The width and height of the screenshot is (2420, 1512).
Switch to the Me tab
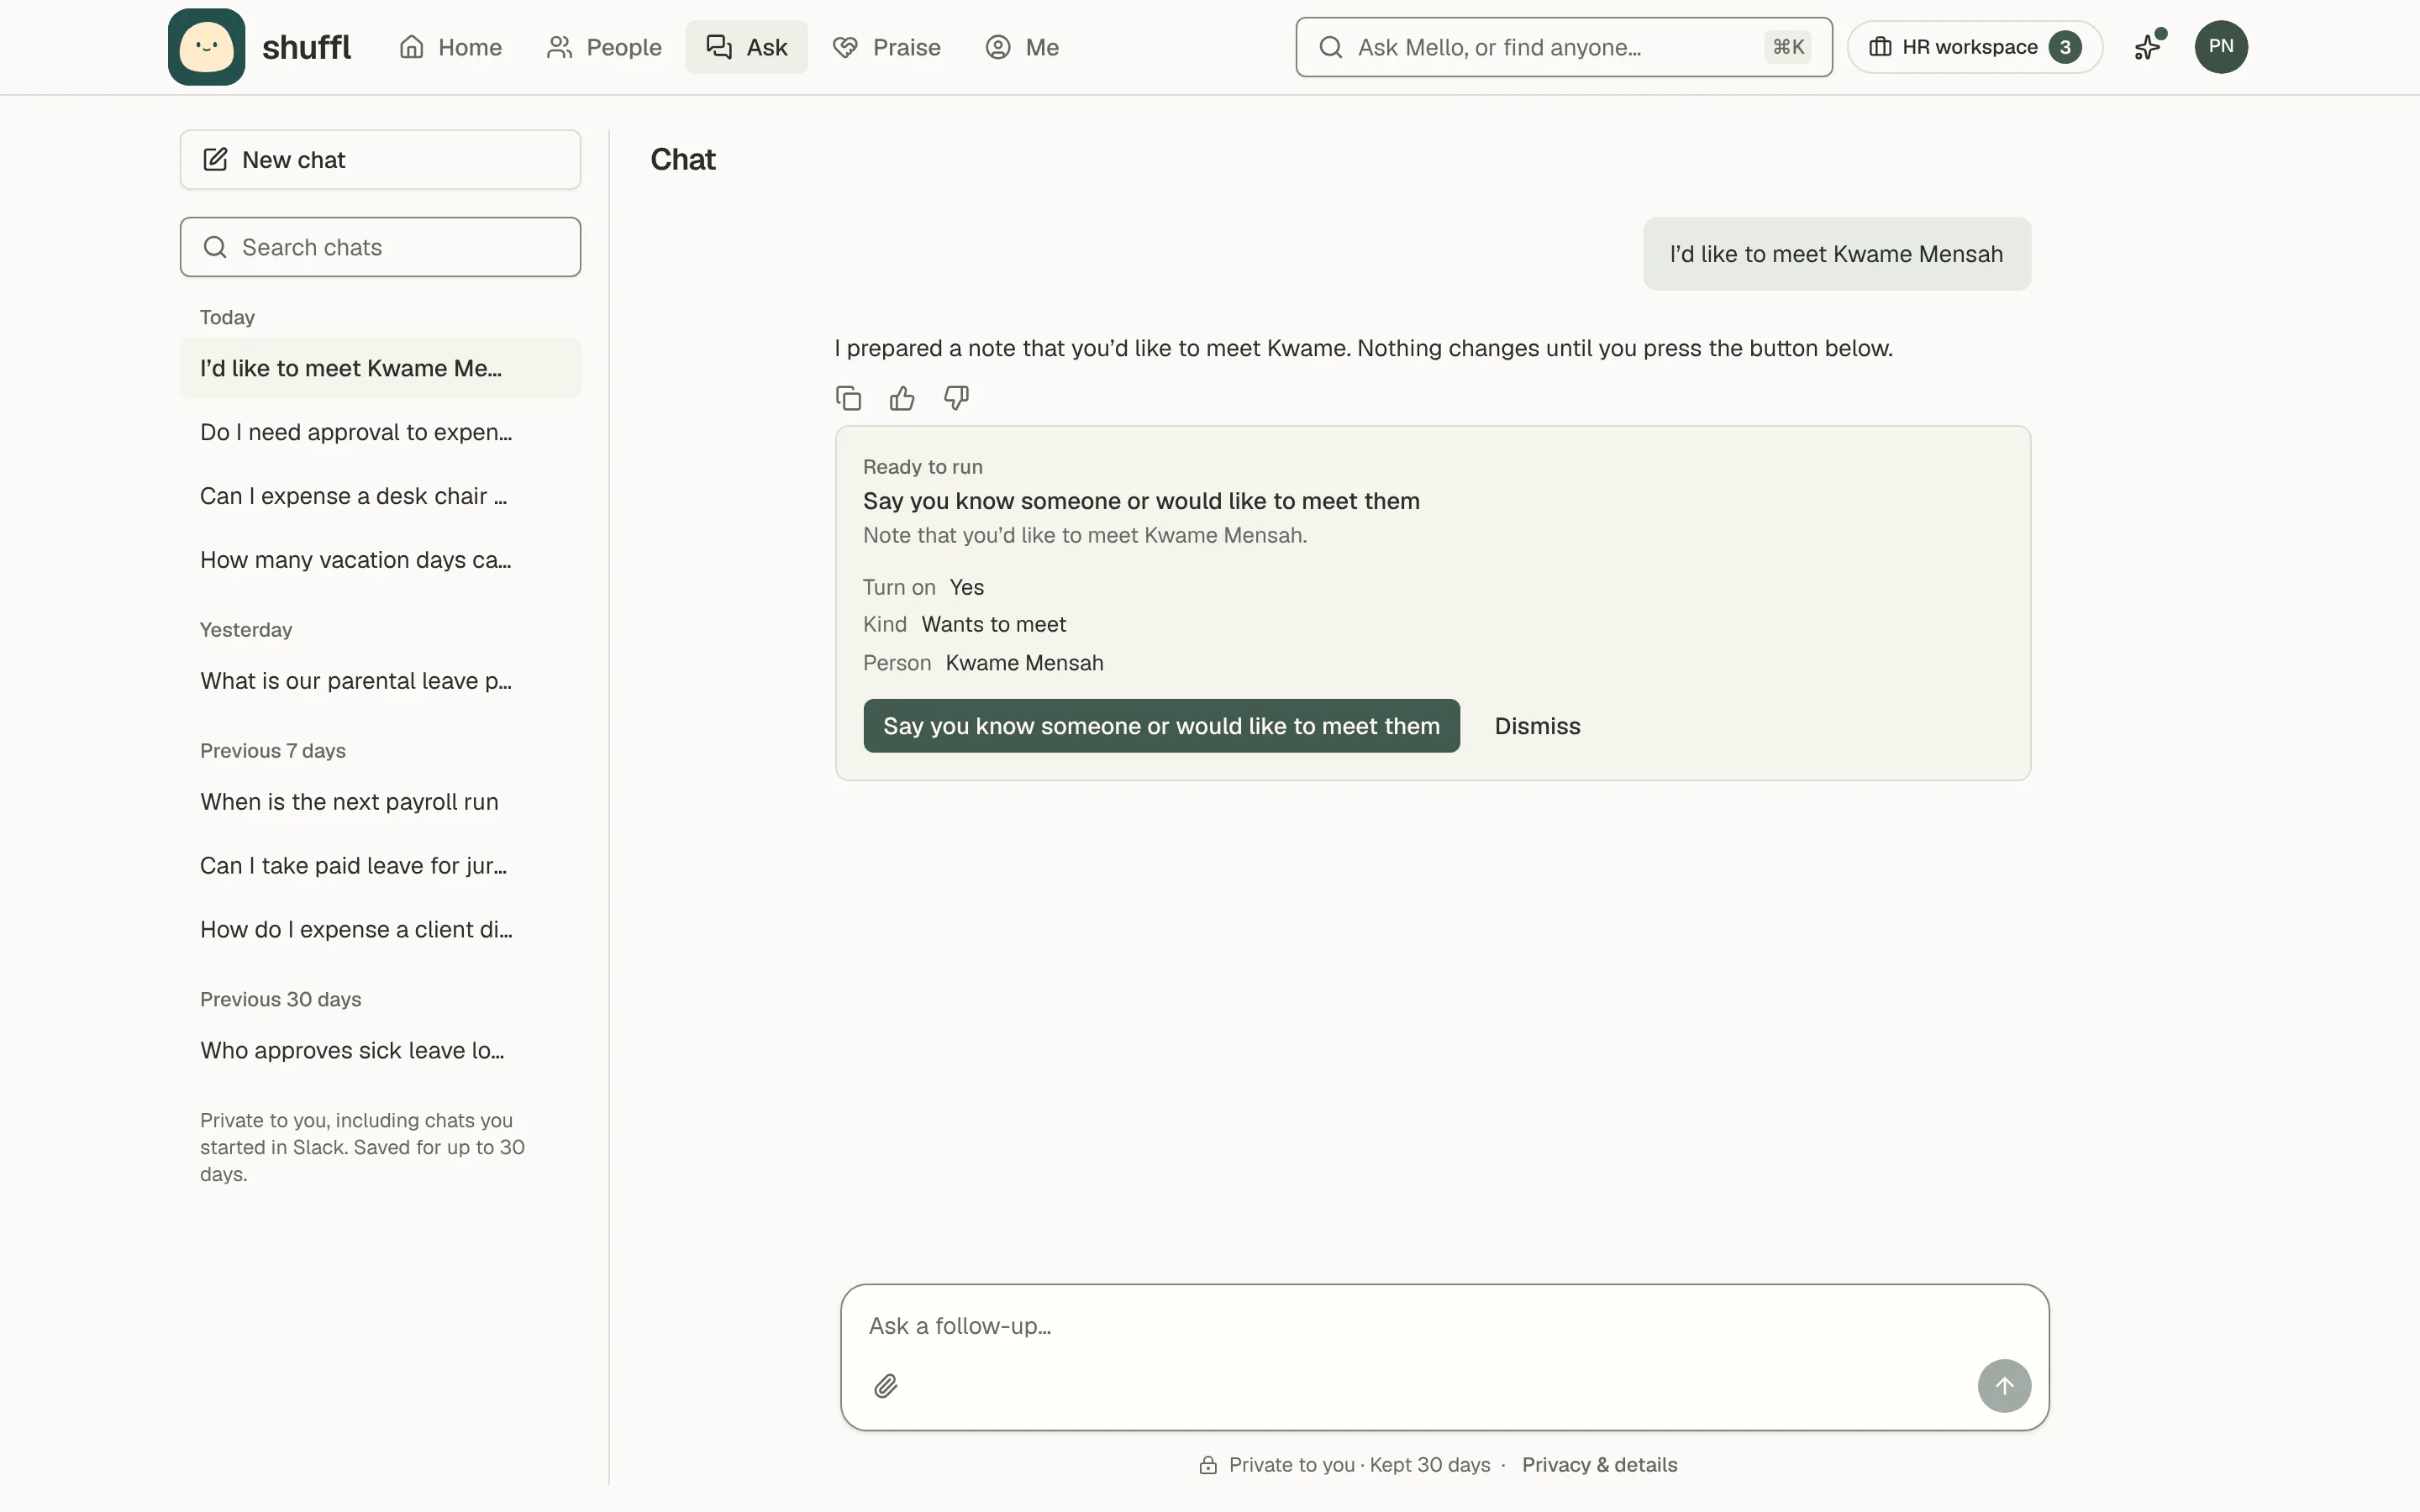pyautogui.click(x=1022, y=47)
